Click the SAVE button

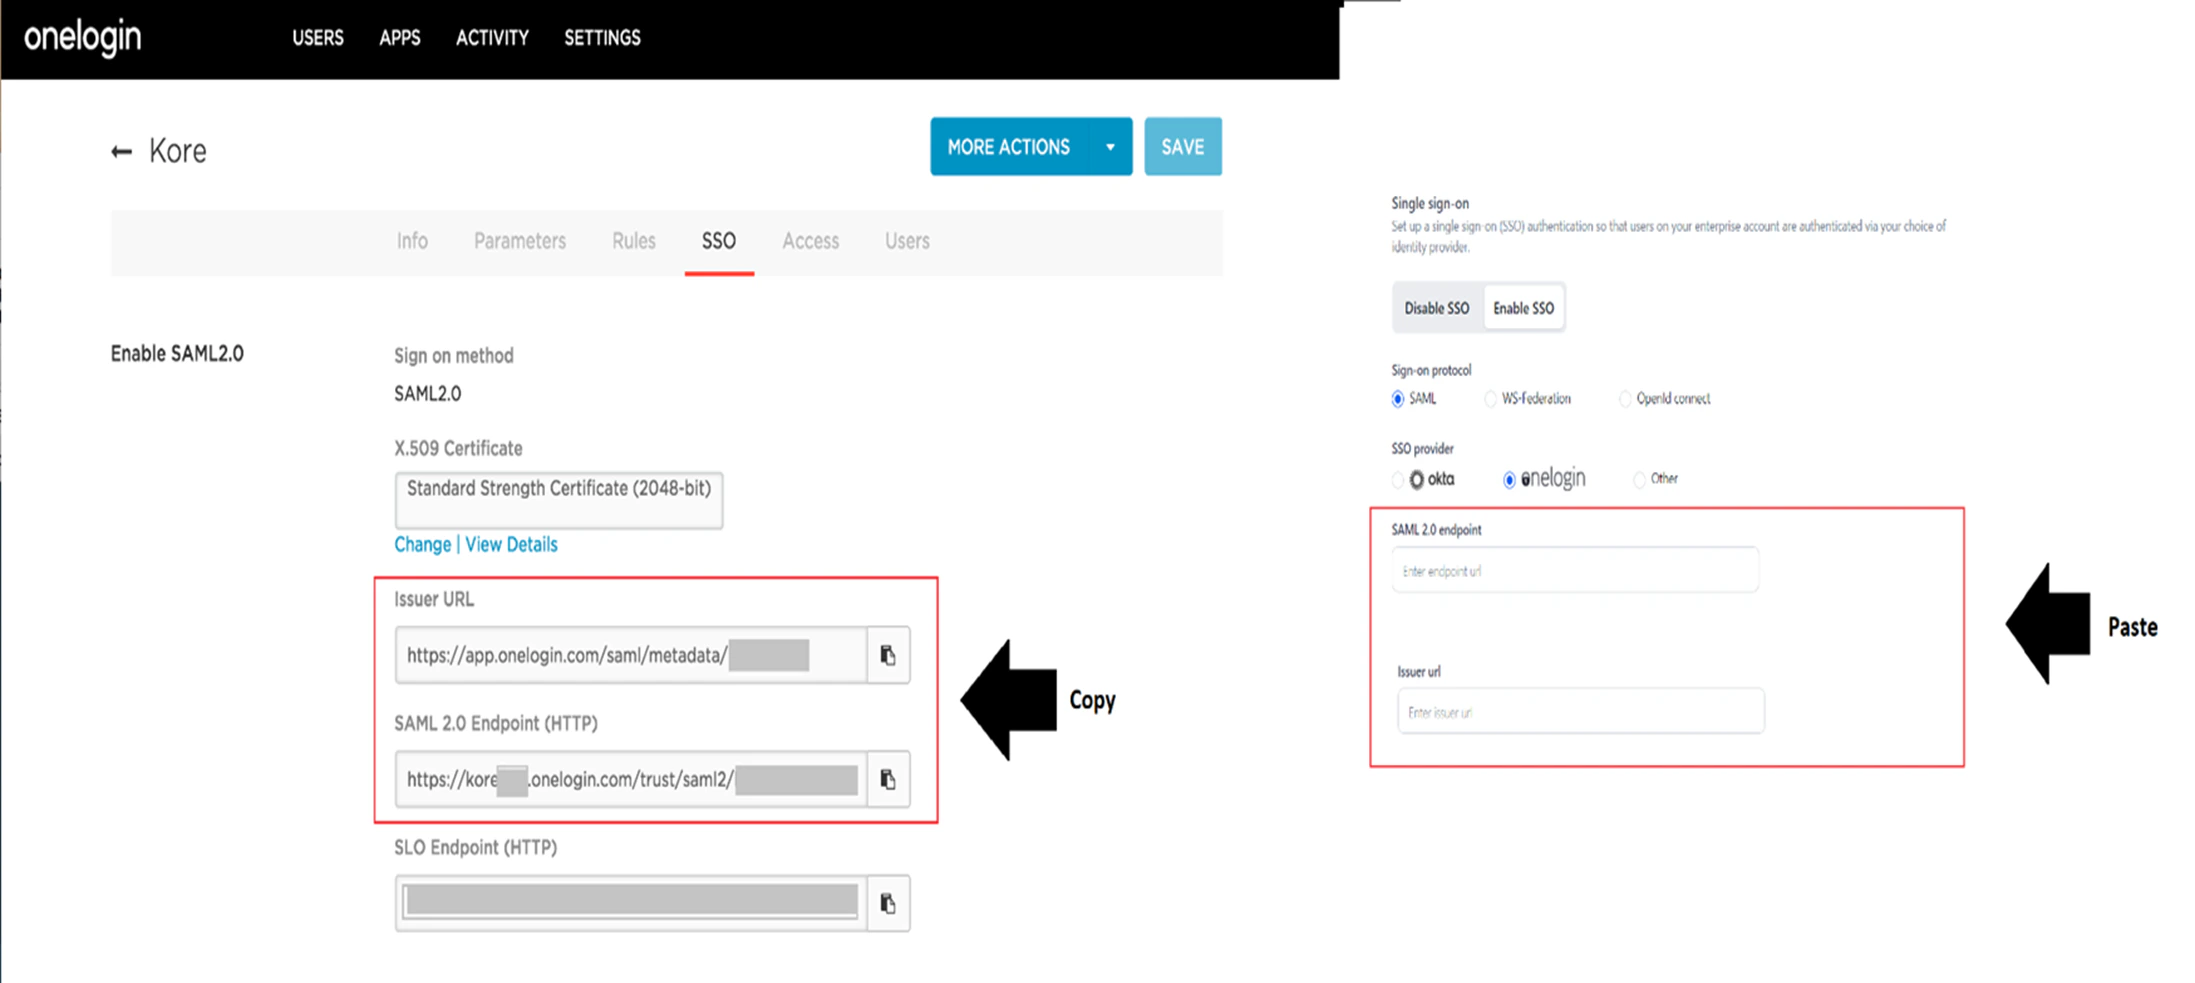pyautogui.click(x=1182, y=146)
